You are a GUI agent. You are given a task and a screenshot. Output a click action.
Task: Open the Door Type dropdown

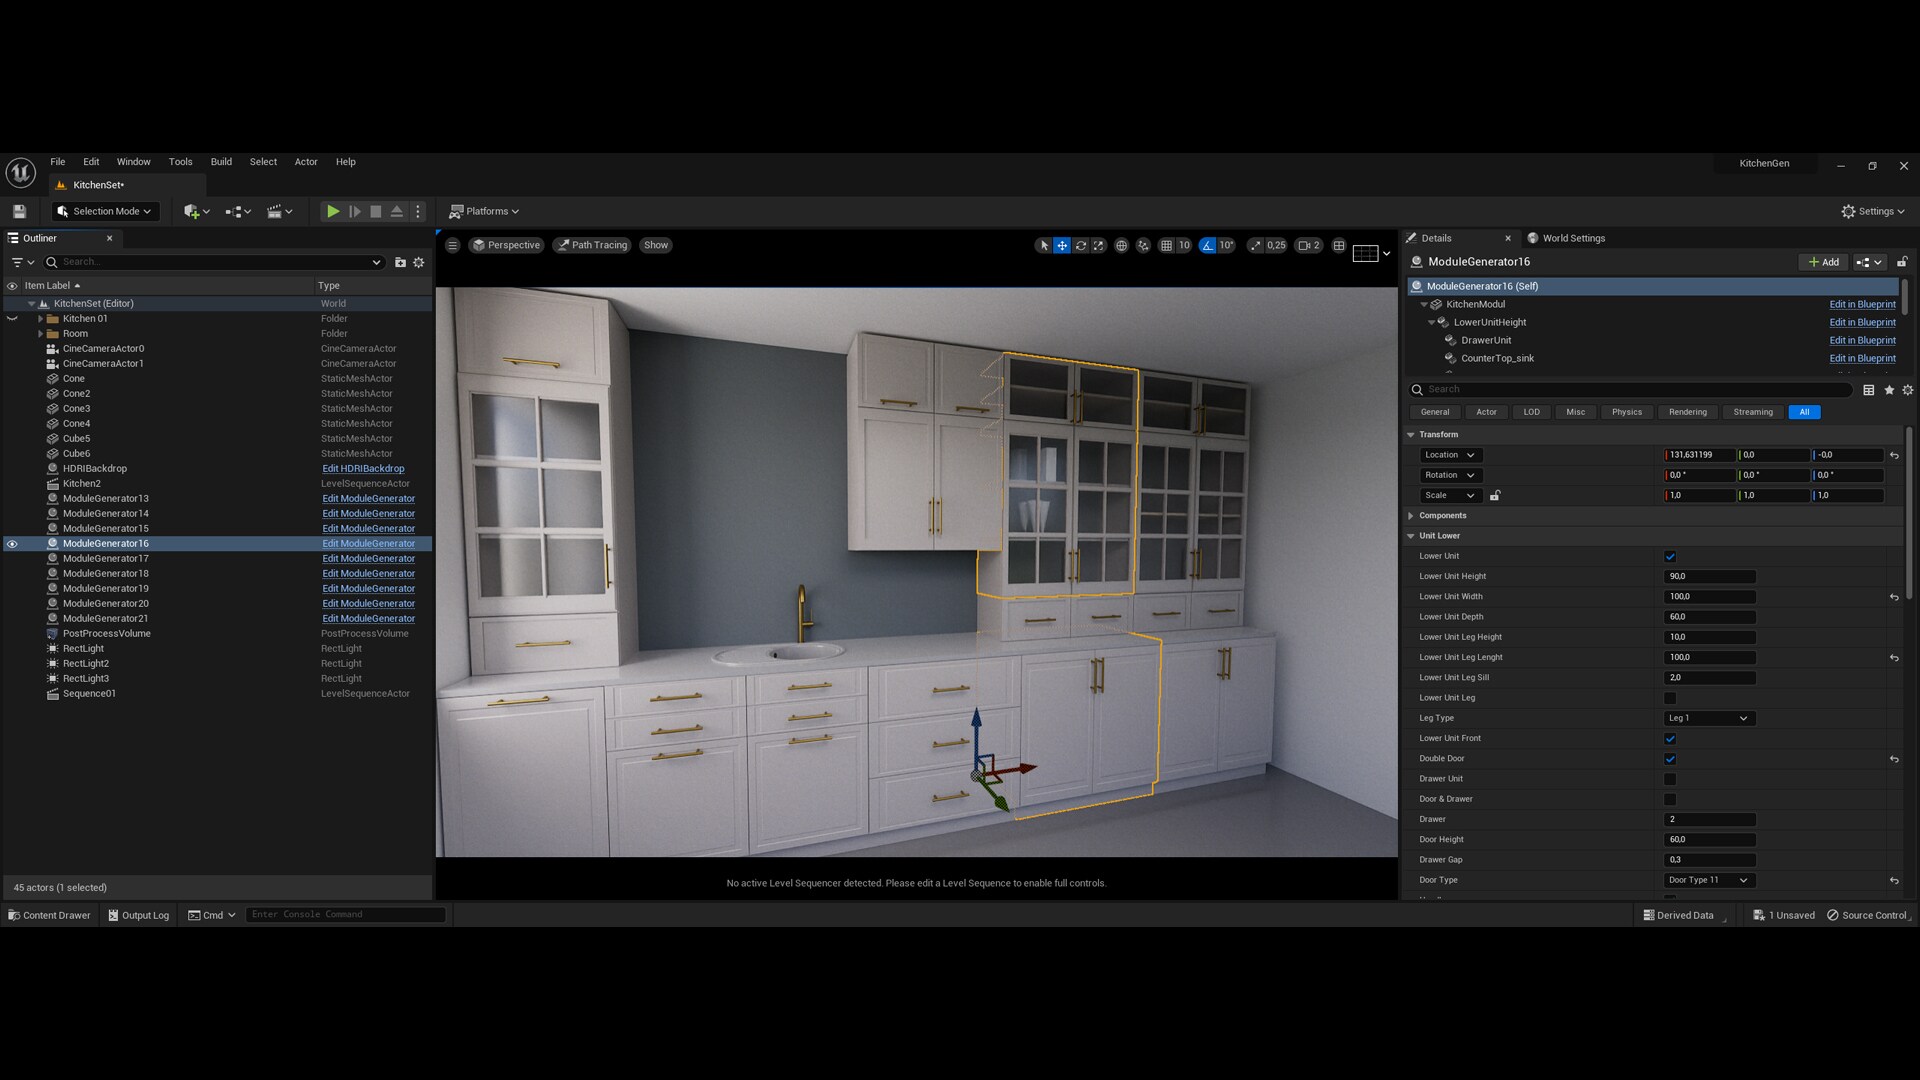pos(1707,880)
